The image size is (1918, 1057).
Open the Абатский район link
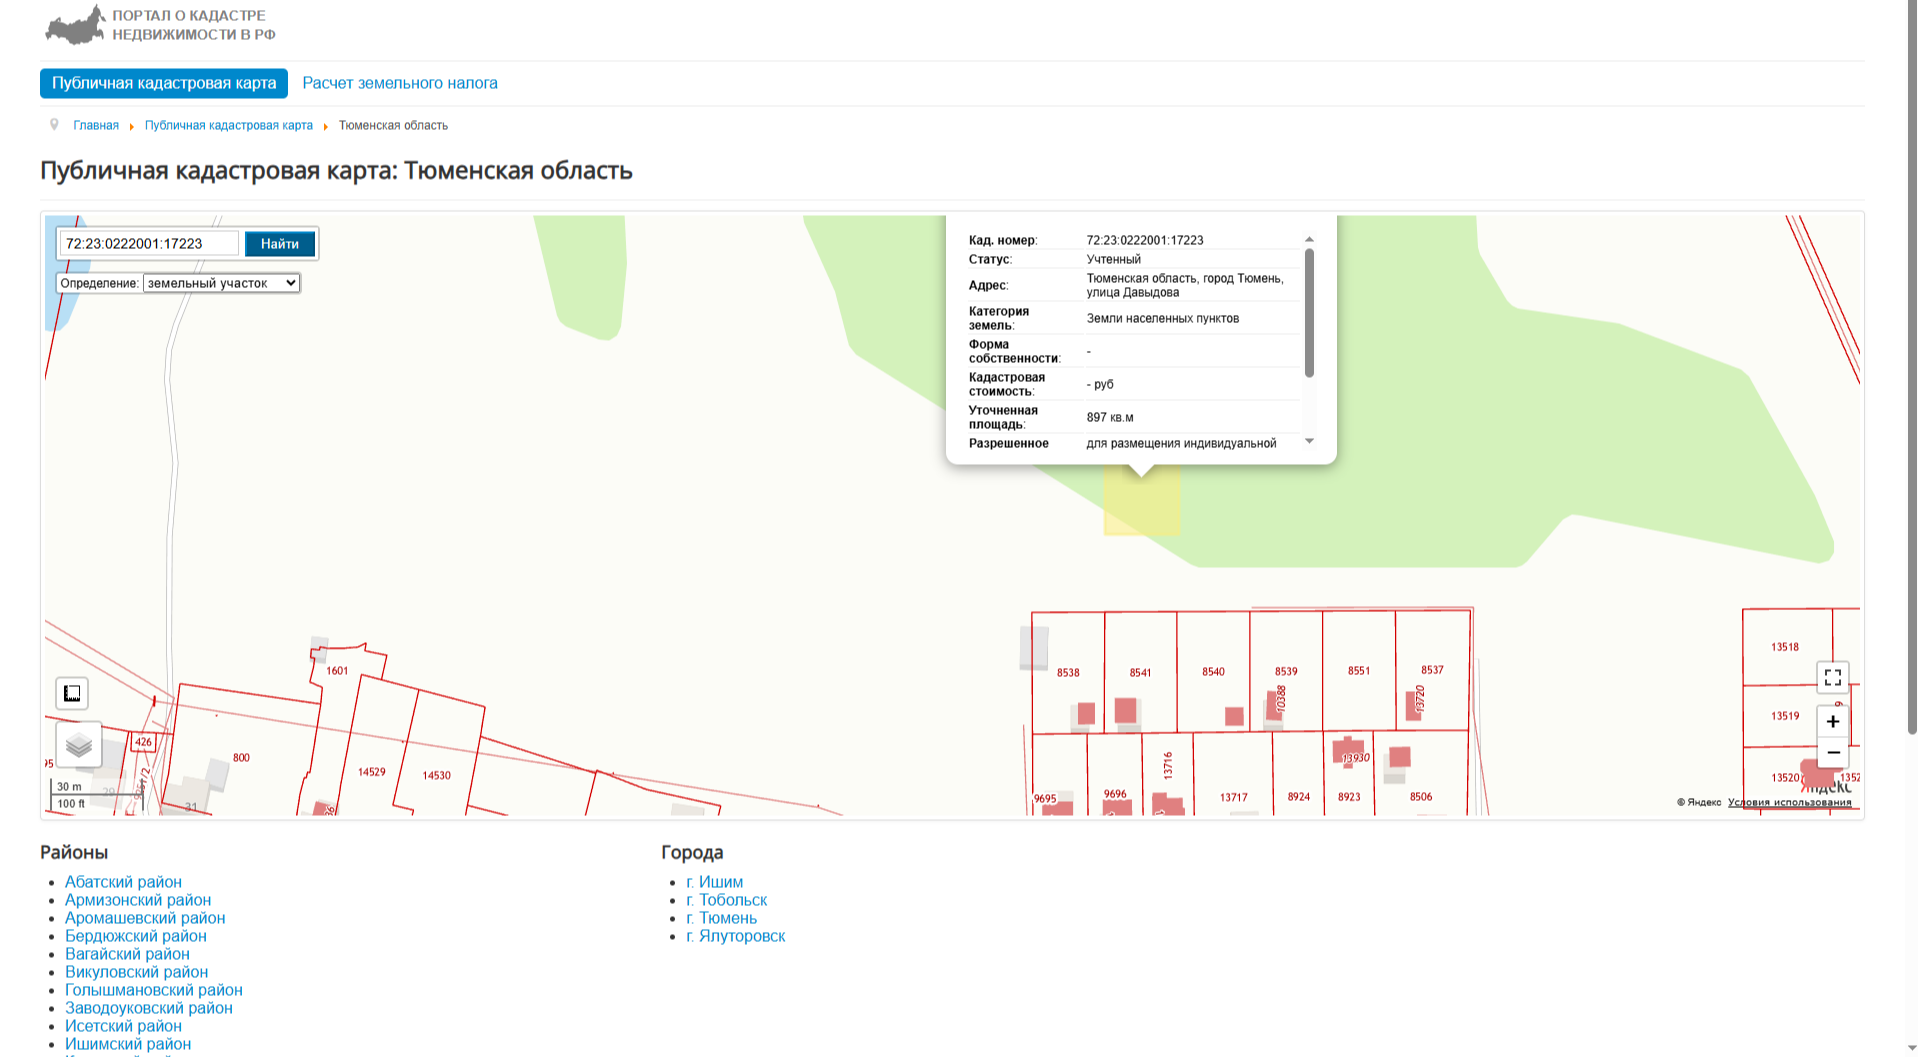tap(123, 882)
